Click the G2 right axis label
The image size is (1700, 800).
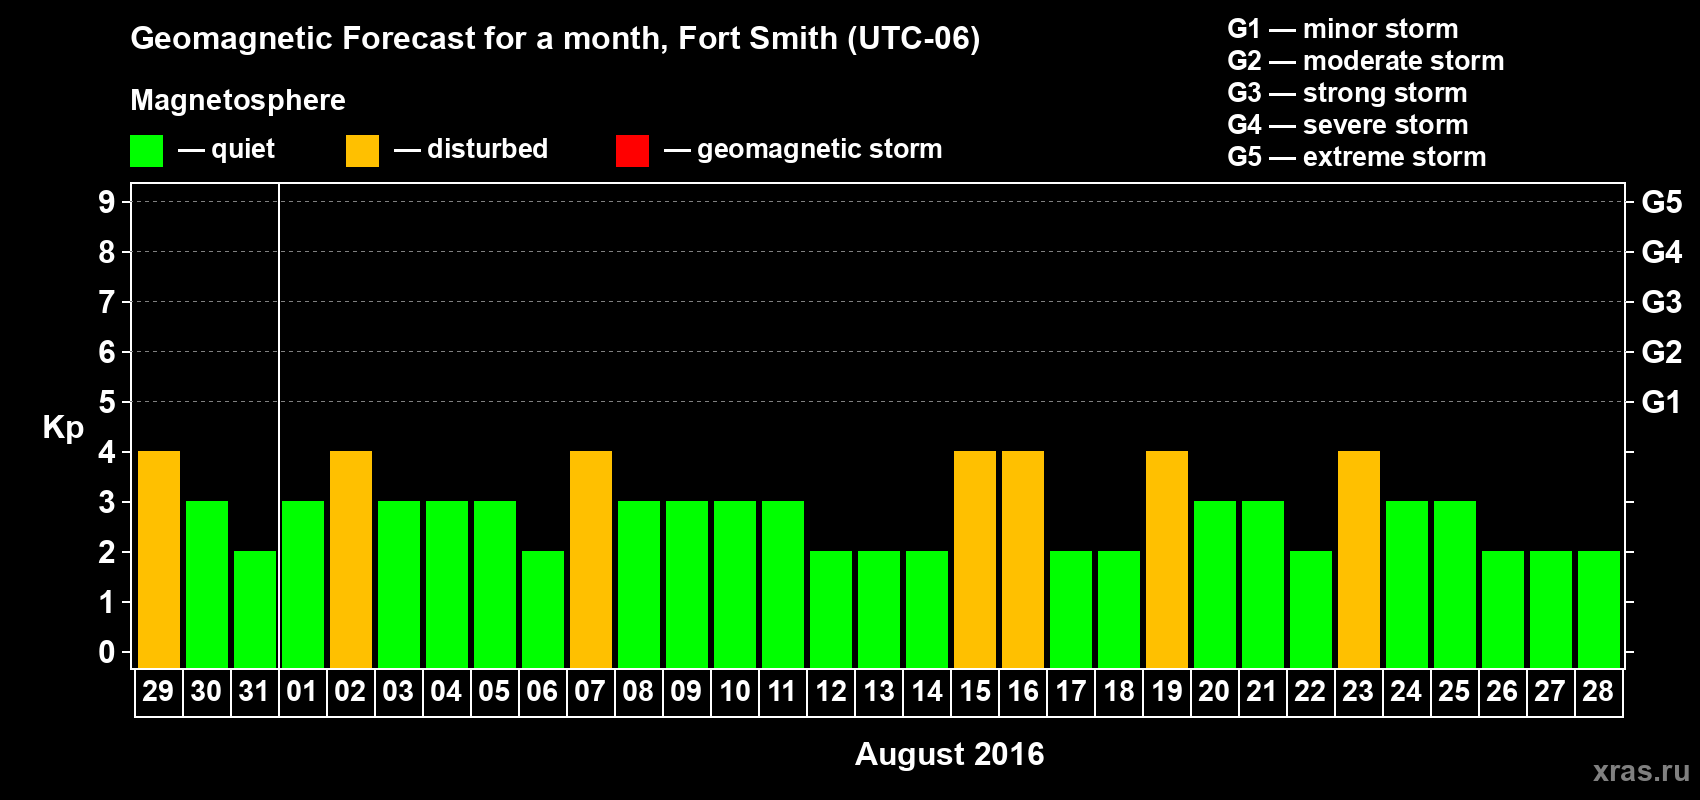[1662, 352]
